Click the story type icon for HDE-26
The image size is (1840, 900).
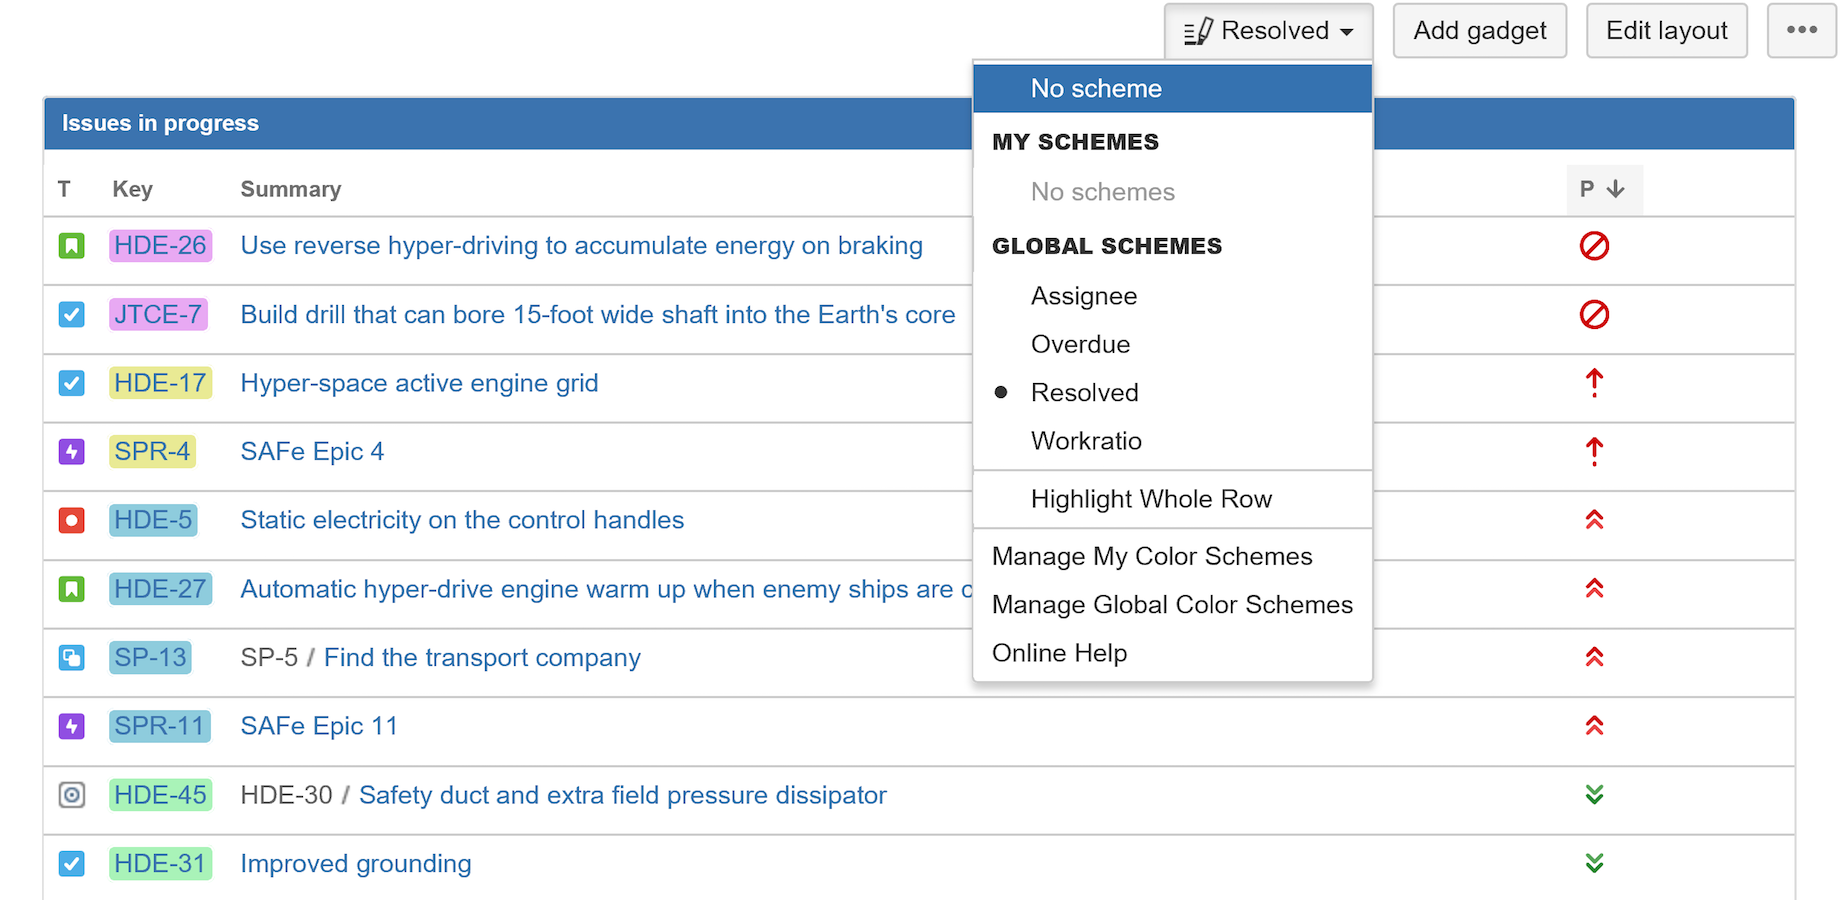(71, 246)
